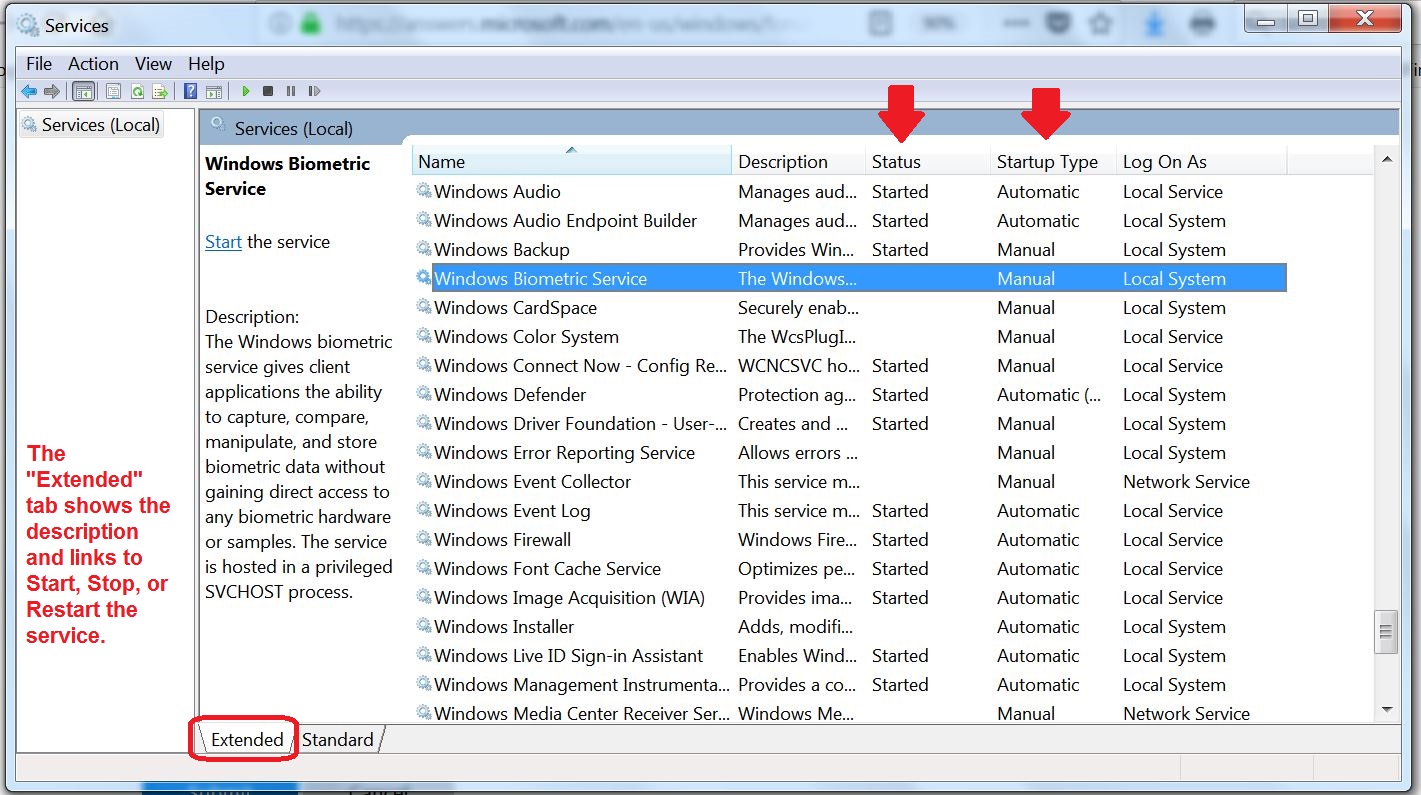Click the gear icon beside Windows Defender
Screen dimensions: 1421x795
(424, 394)
